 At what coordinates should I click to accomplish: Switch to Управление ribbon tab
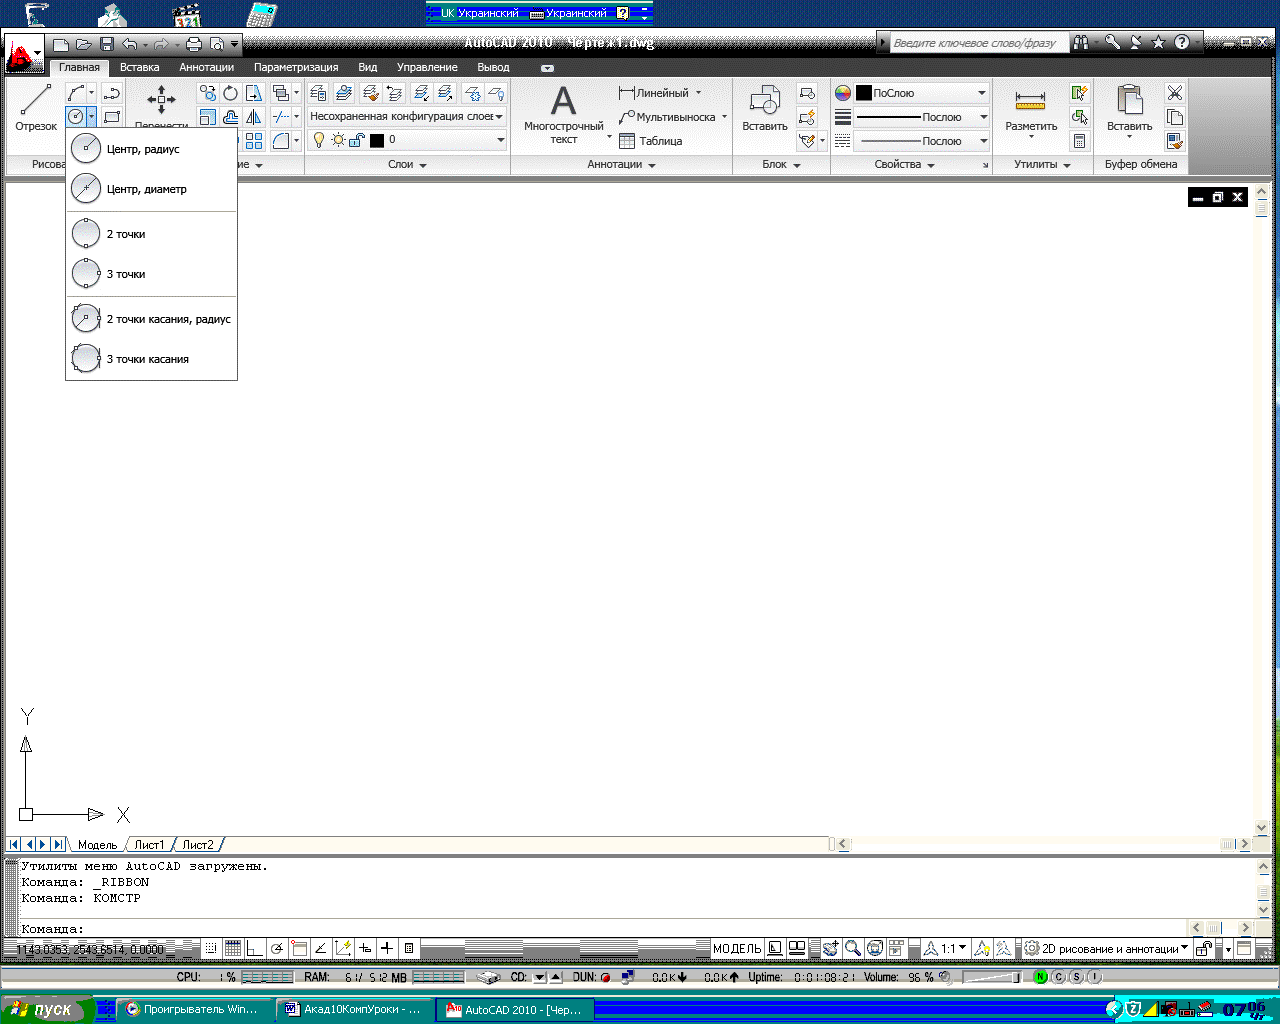(x=427, y=68)
